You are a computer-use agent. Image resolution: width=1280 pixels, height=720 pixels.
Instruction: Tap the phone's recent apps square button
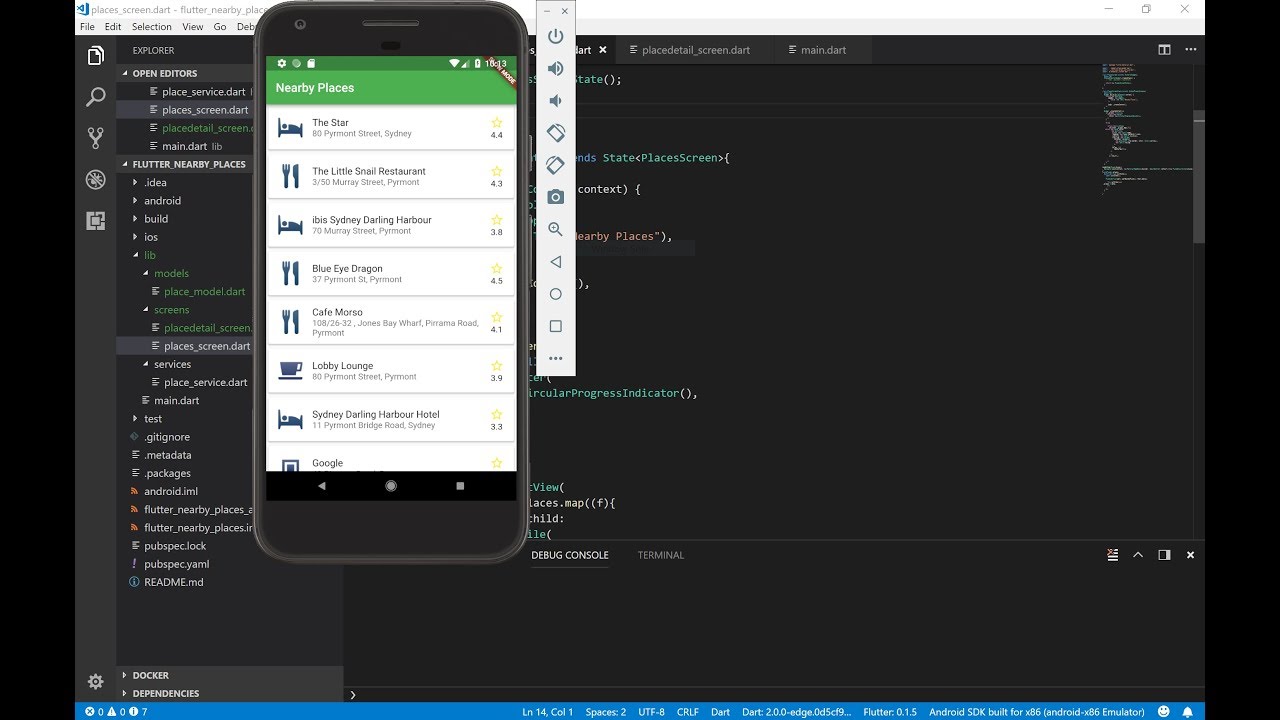coord(460,485)
